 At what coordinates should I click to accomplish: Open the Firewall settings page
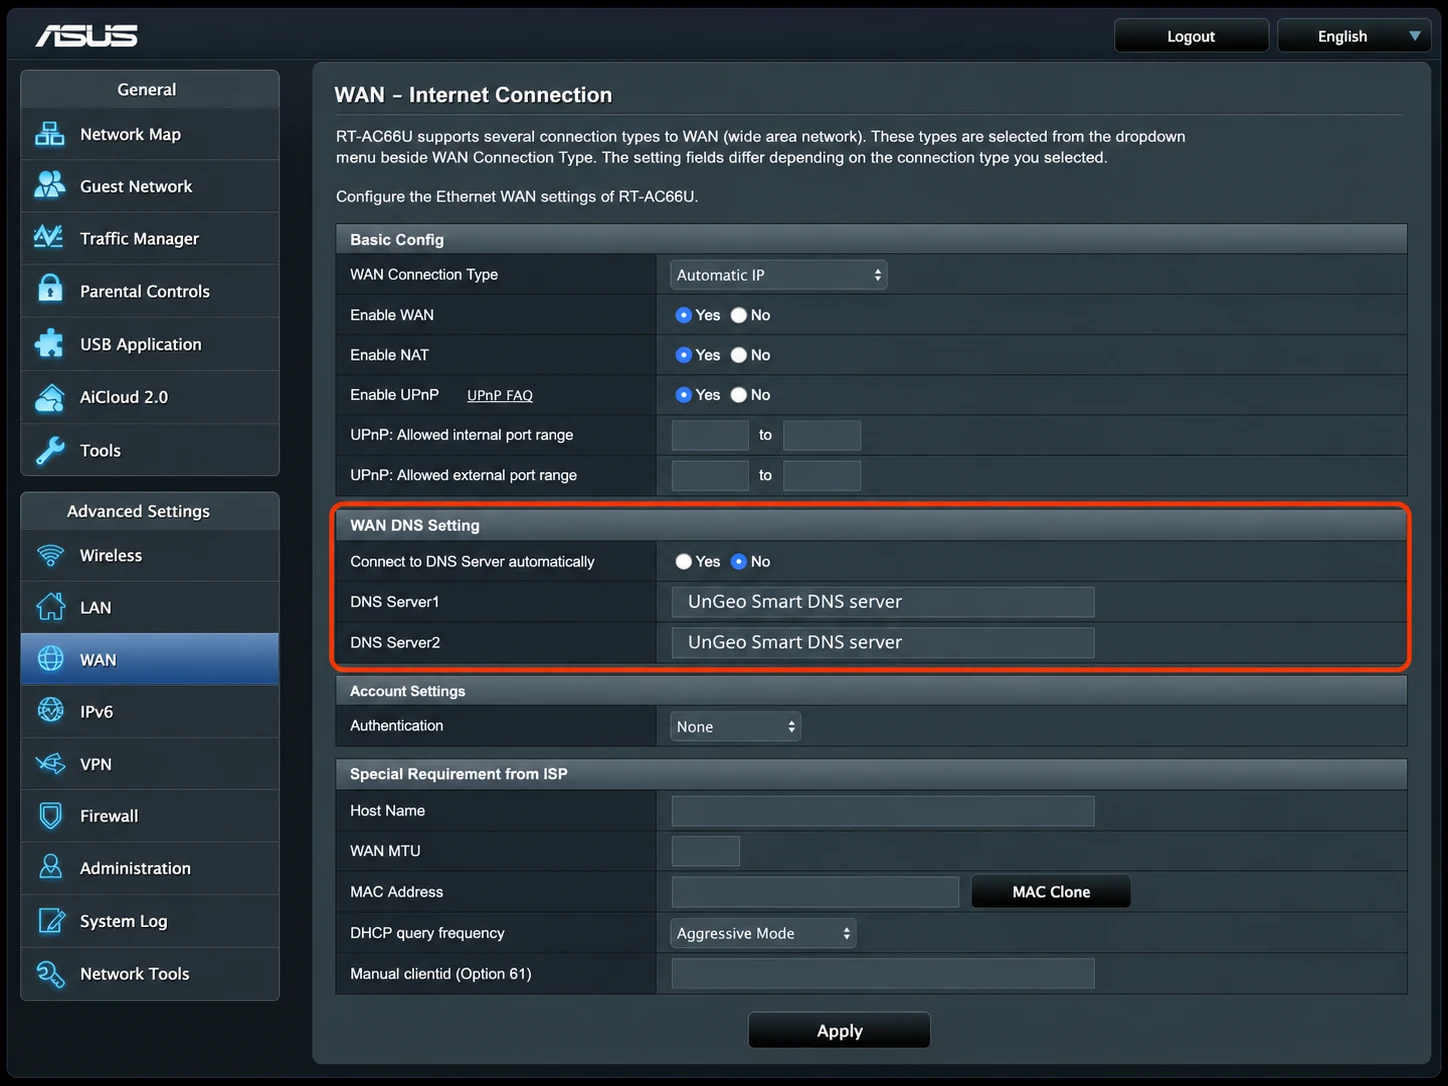[x=150, y=816]
